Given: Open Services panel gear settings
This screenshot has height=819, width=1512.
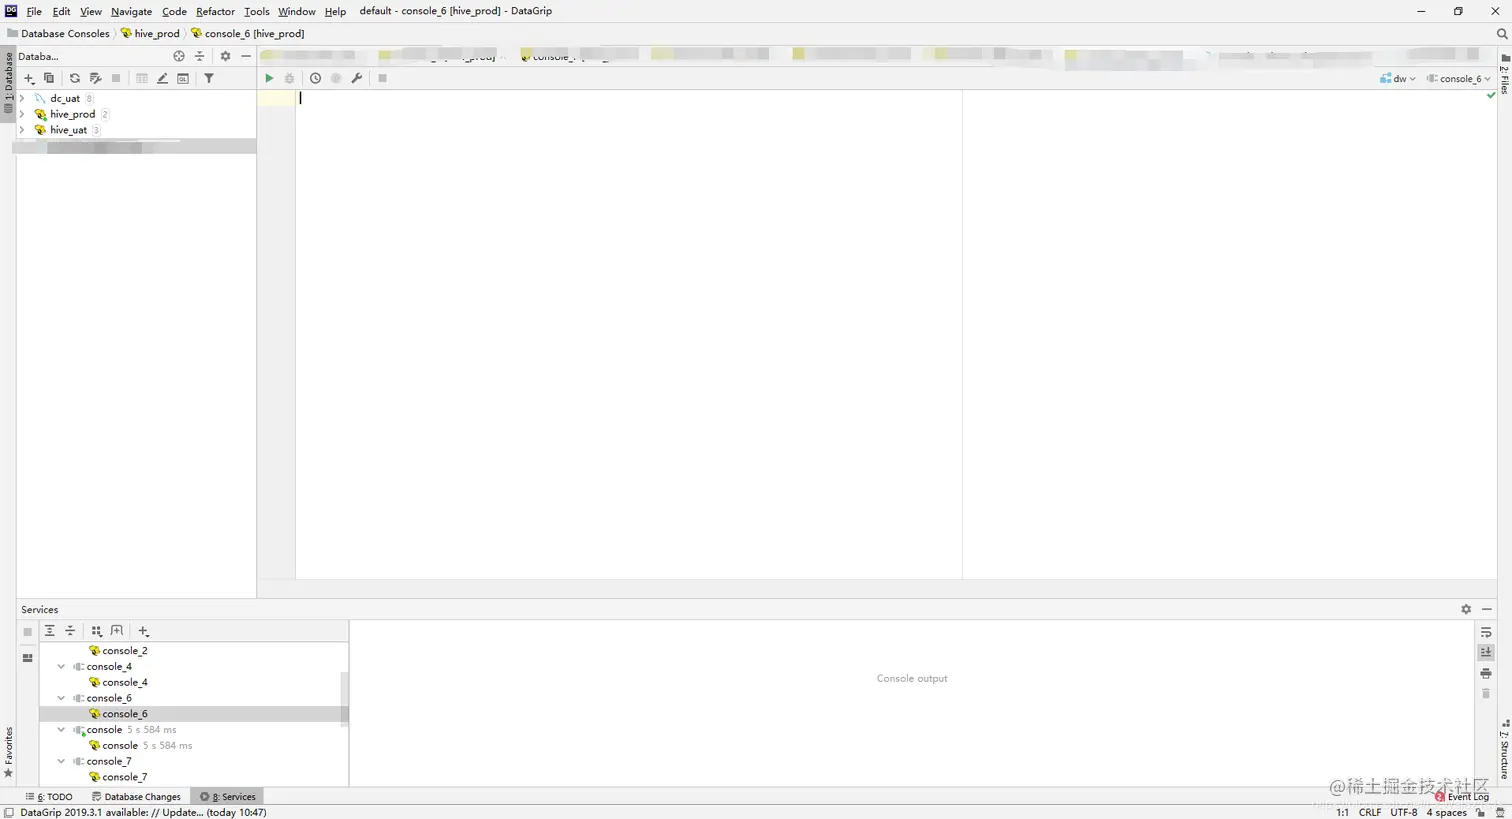Looking at the screenshot, I should [x=1466, y=609].
